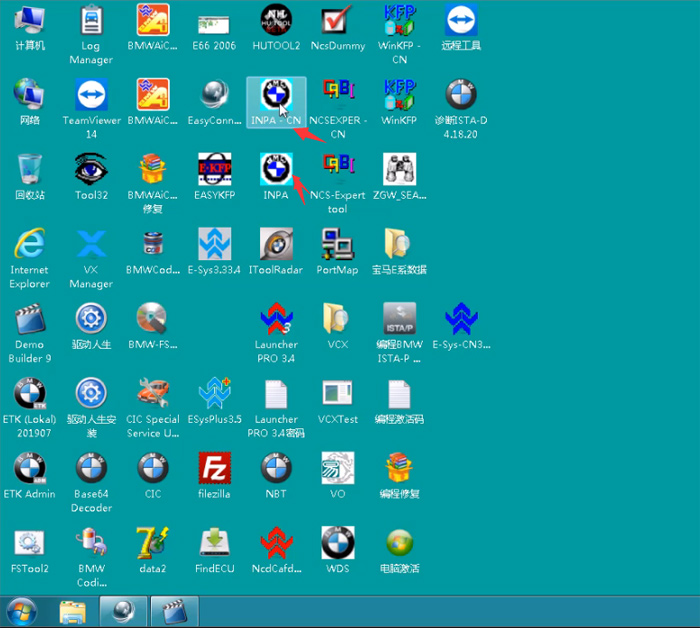Select the VX Manager shortcut
The image size is (700, 628).
(91, 259)
